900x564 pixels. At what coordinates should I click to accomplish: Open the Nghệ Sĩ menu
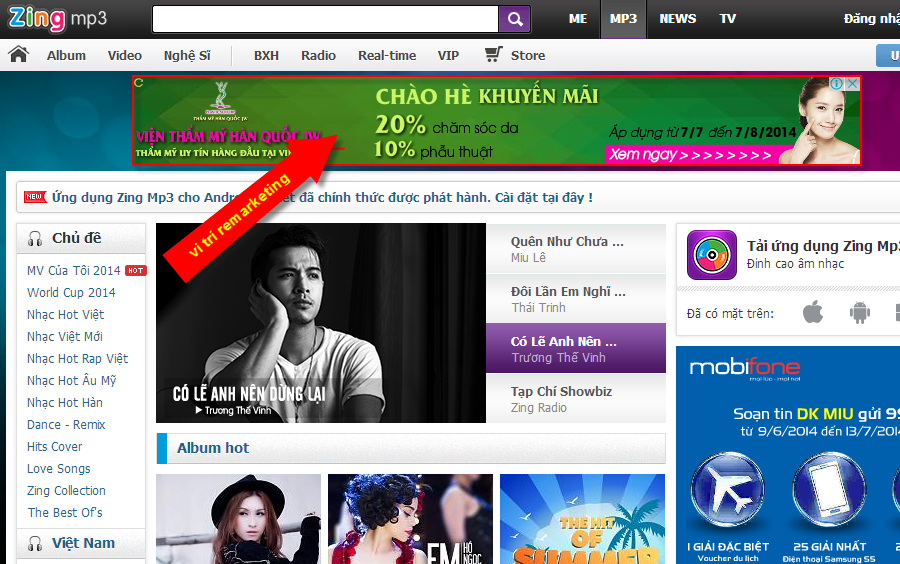187,56
